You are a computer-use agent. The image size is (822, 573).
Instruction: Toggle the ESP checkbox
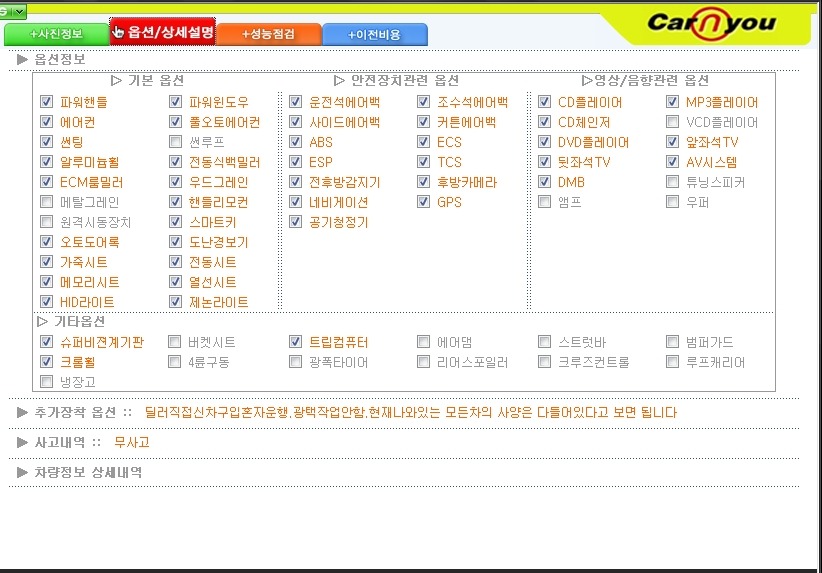coord(296,161)
